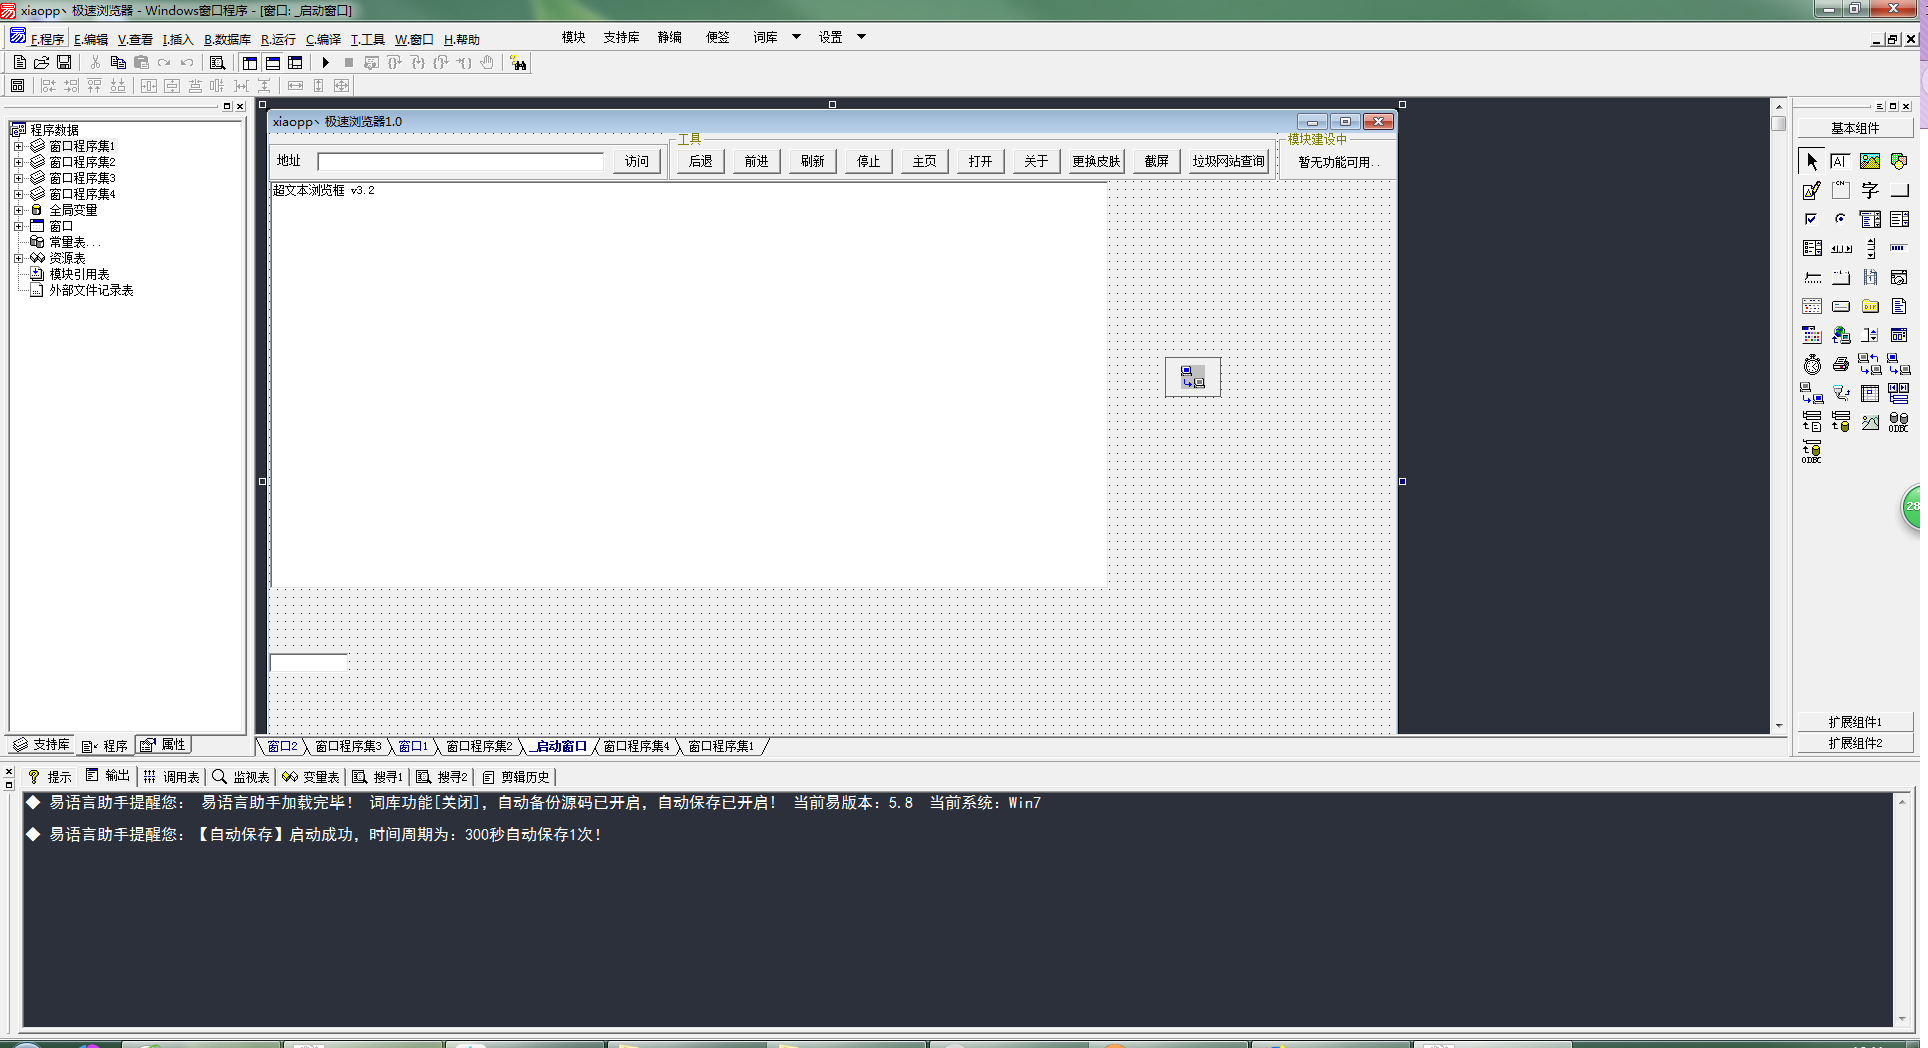Click the Copy toolbar icon

pyautogui.click(x=118, y=63)
